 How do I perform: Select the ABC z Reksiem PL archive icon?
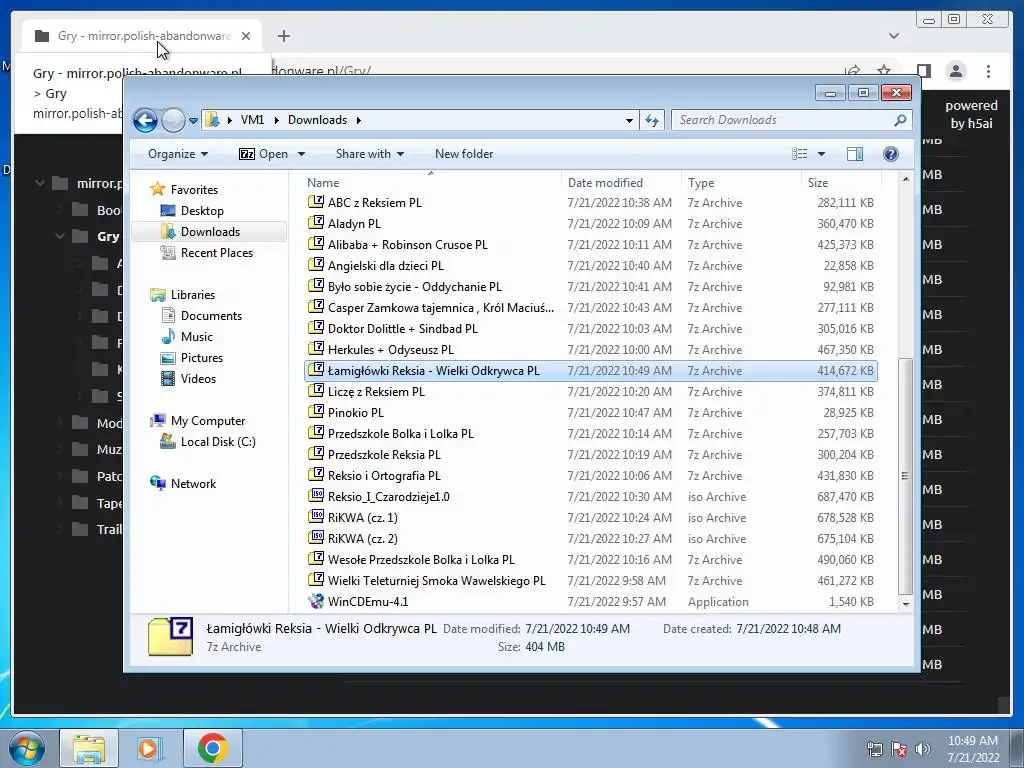(316, 202)
